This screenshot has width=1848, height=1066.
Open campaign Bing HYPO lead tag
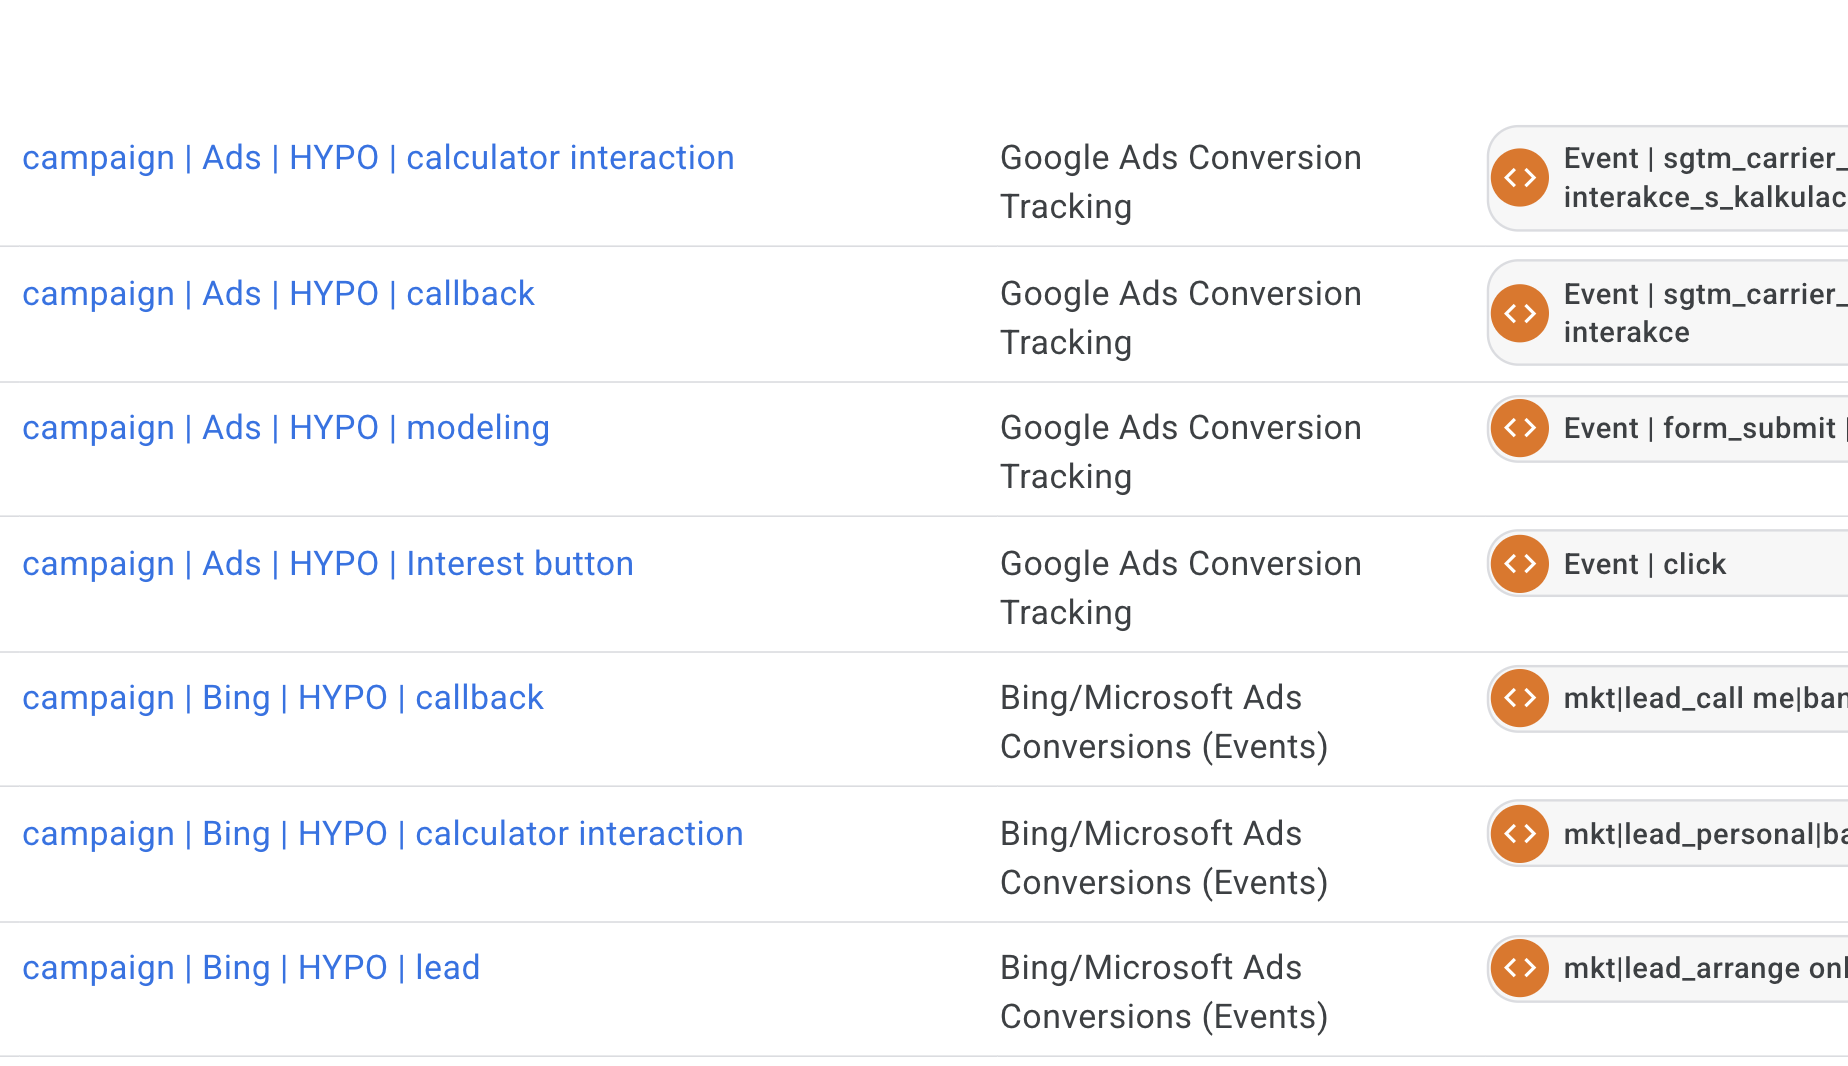coord(251,968)
